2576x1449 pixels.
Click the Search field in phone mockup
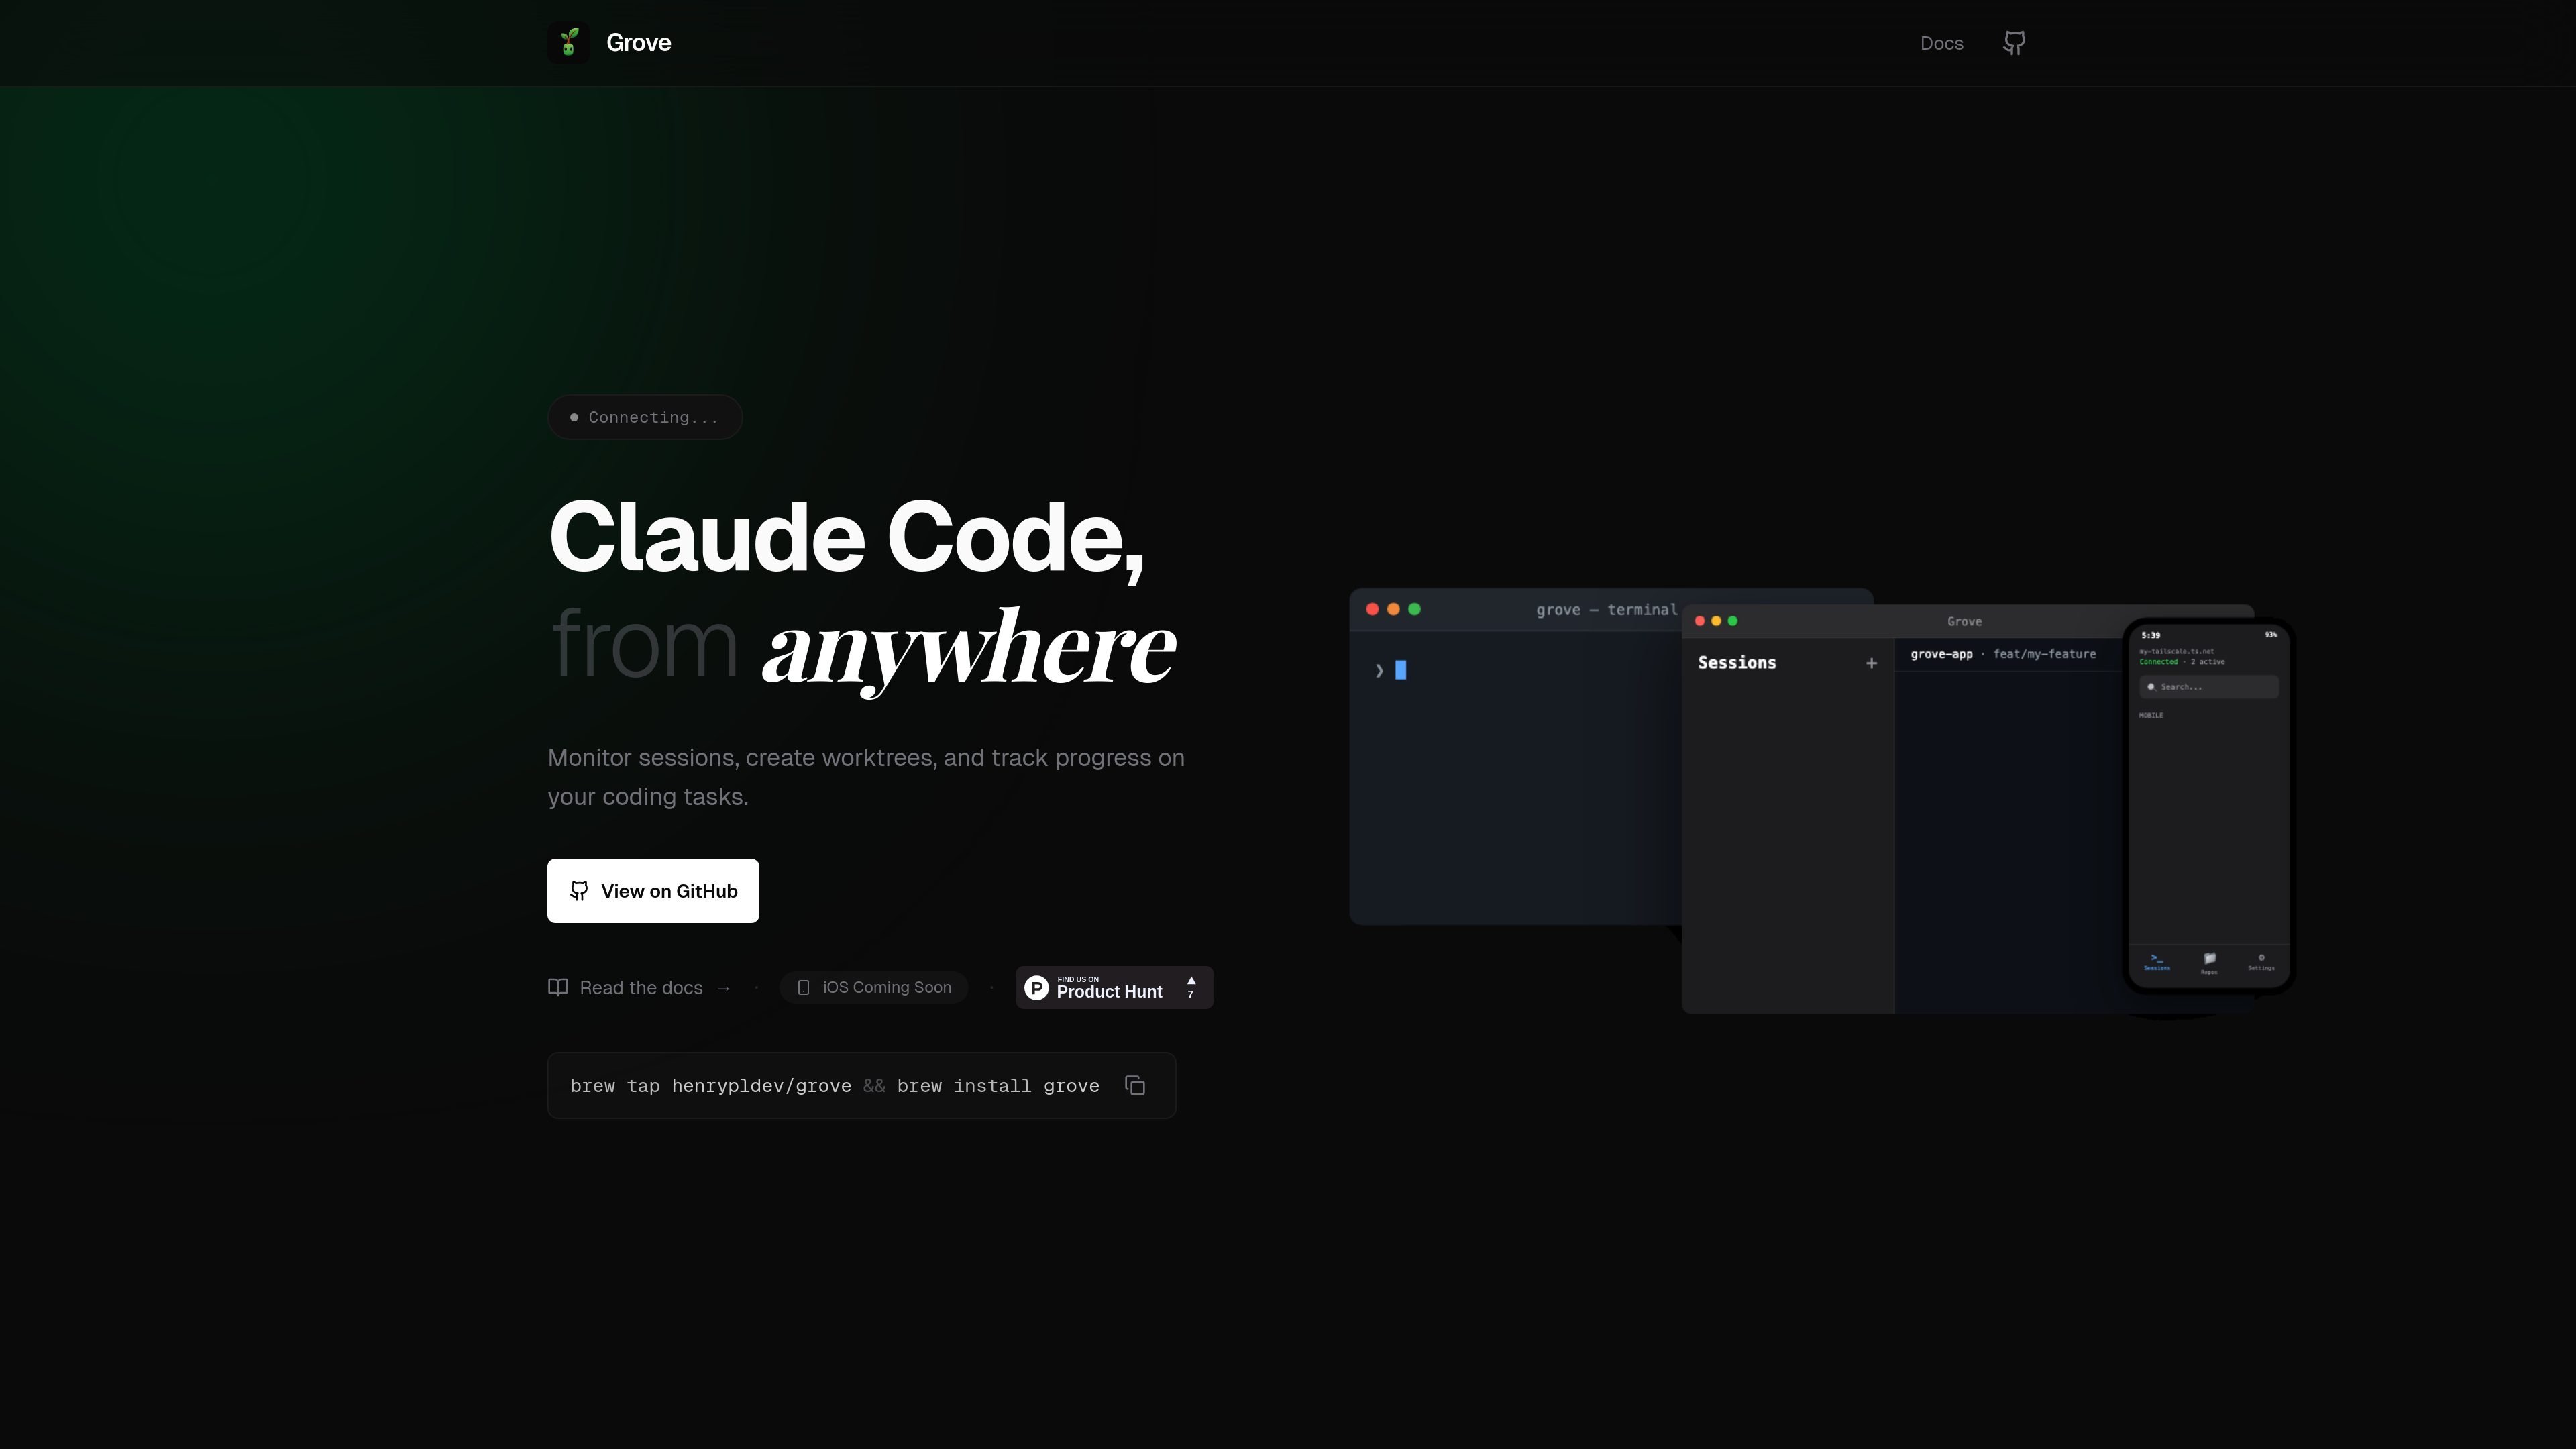tap(2209, 687)
